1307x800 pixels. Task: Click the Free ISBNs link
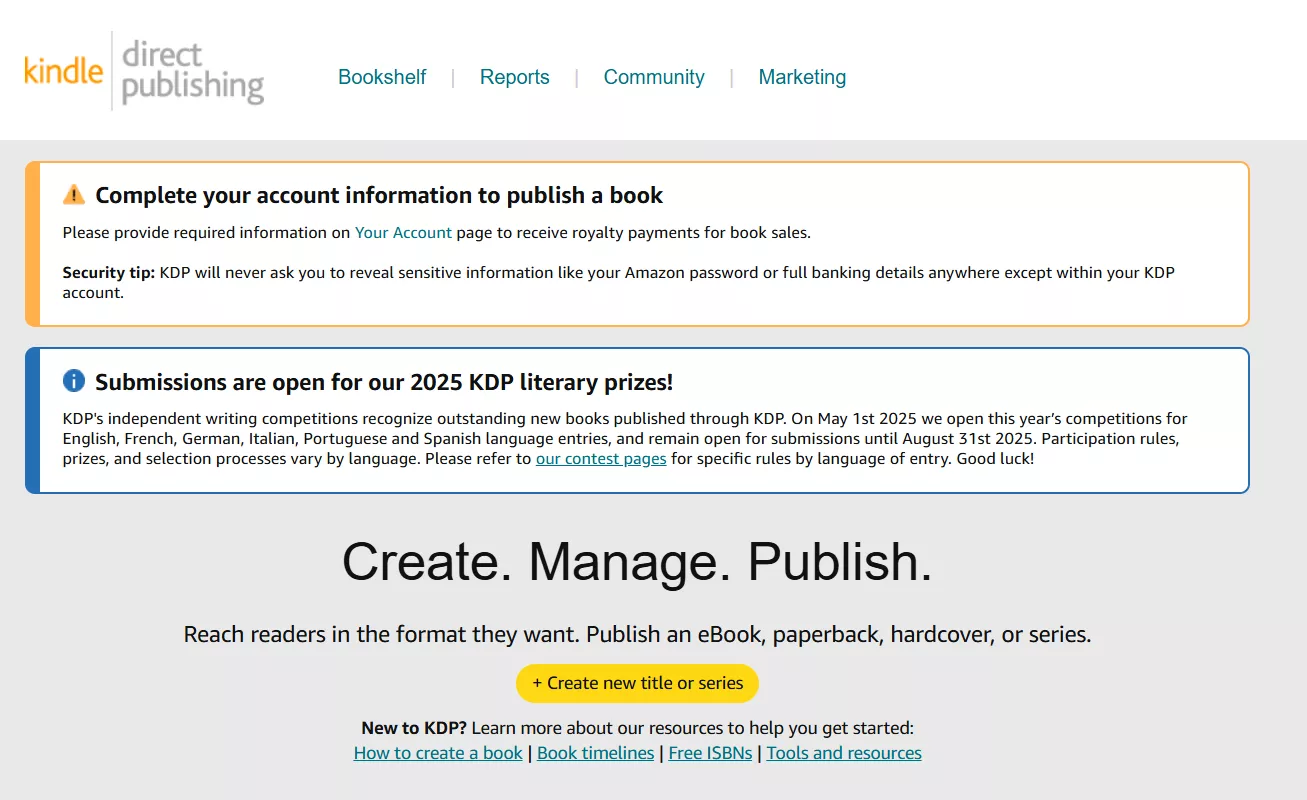[x=710, y=753]
